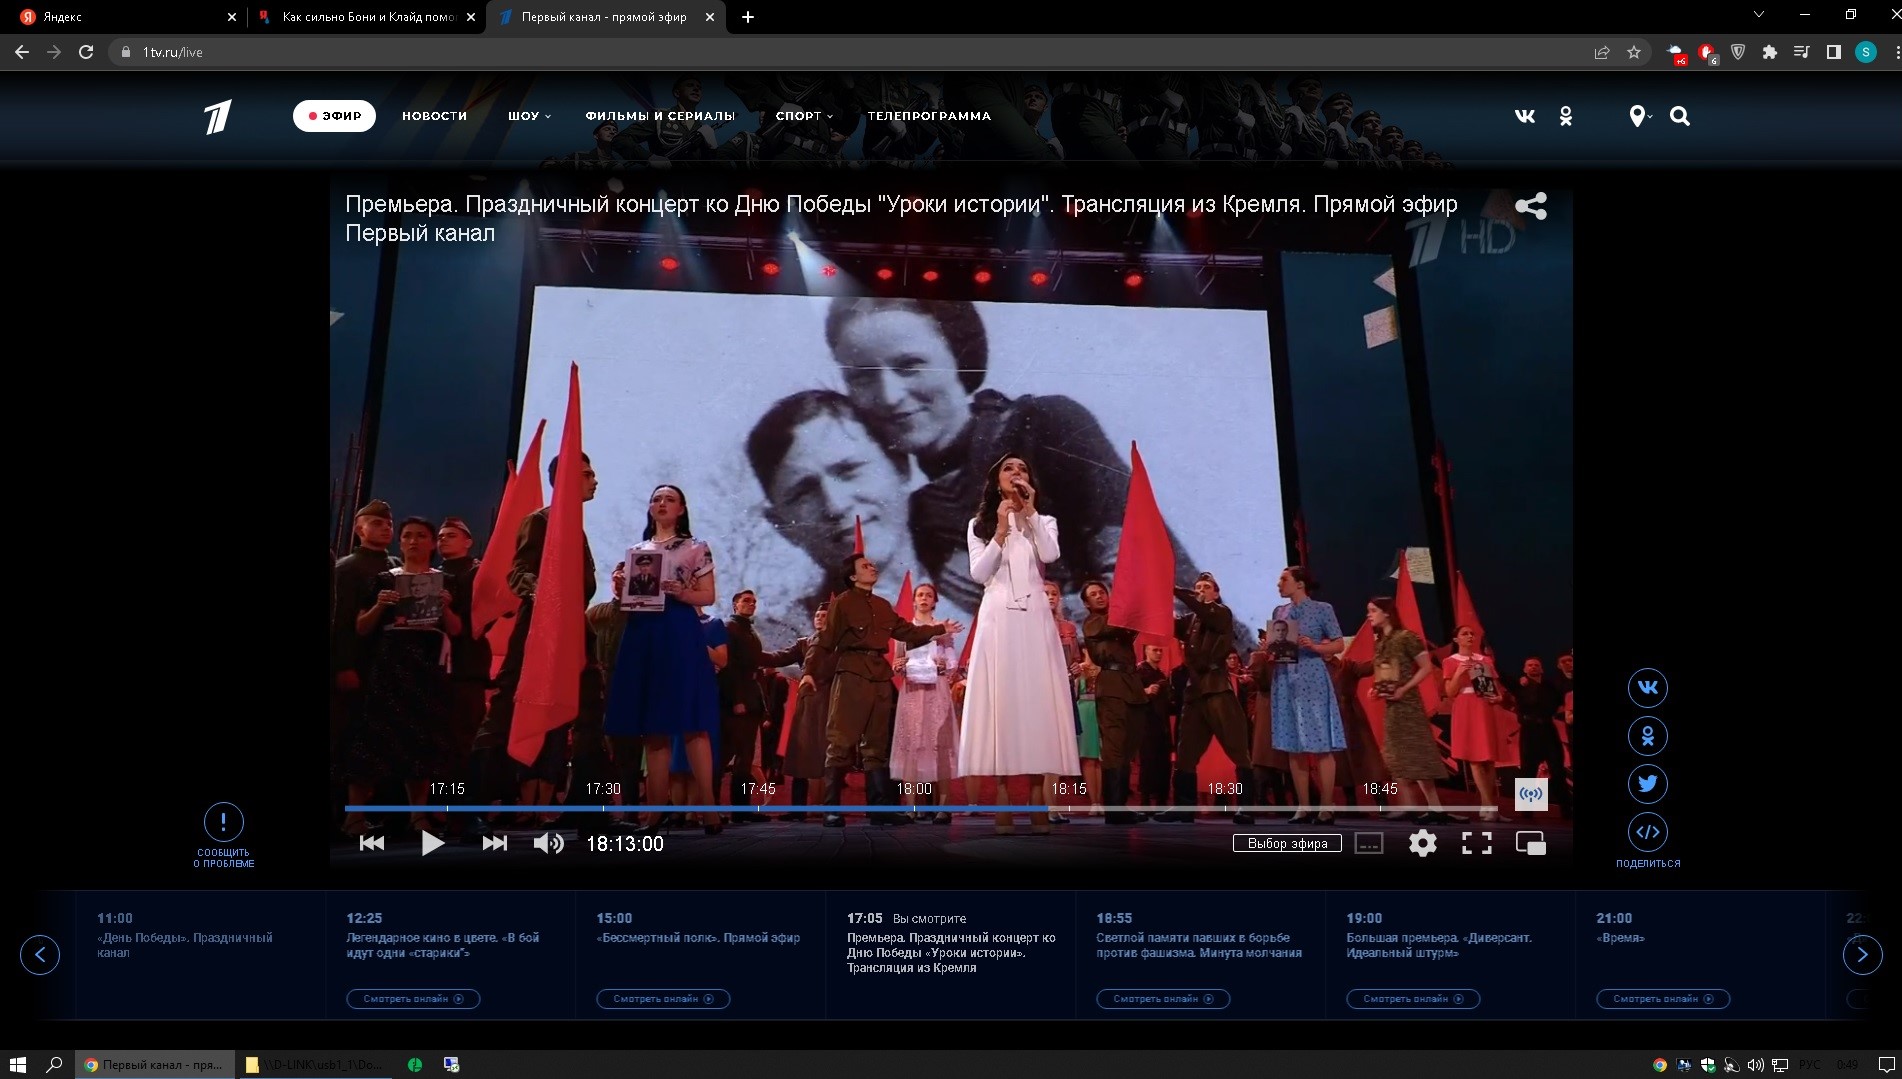Image resolution: width=1902 pixels, height=1079 pixels.
Task: Expand the ШОУ menu dropdown
Action: [x=529, y=116]
